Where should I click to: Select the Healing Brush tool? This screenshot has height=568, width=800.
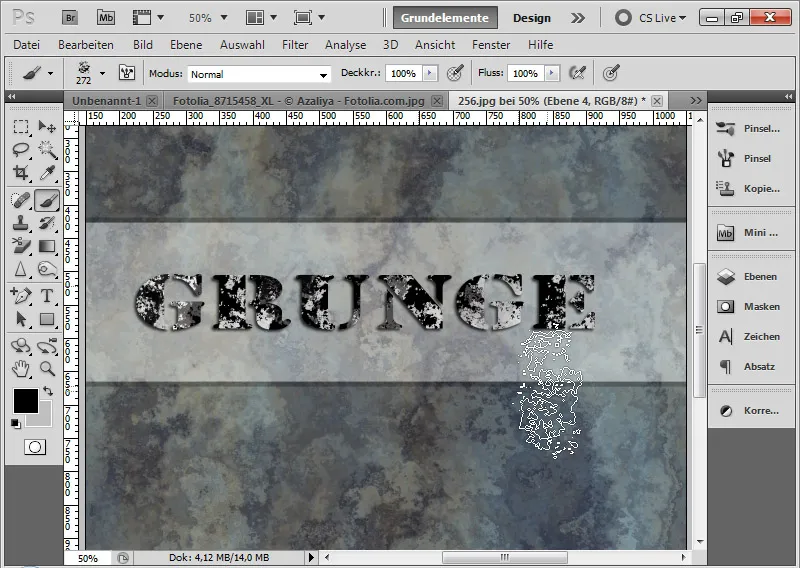tap(20, 200)
